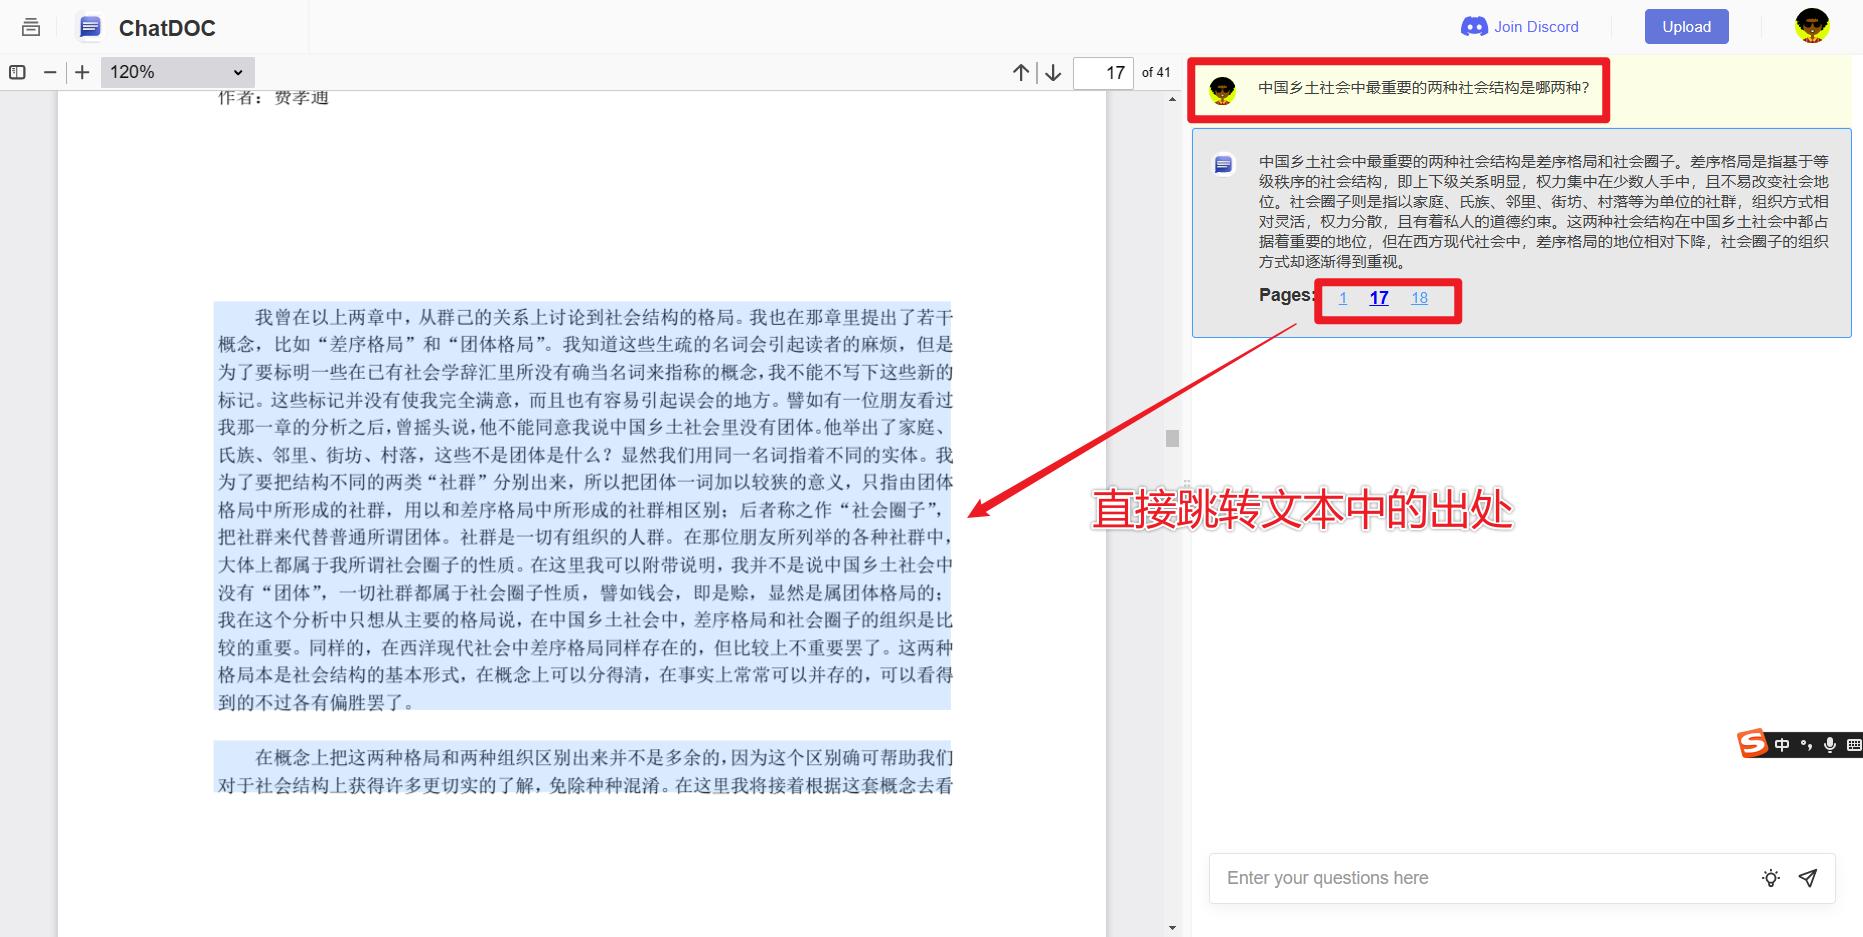Send the question via the paper plane icon
Viewport: 1863px width, 937px height.
tap(1808, 878)
